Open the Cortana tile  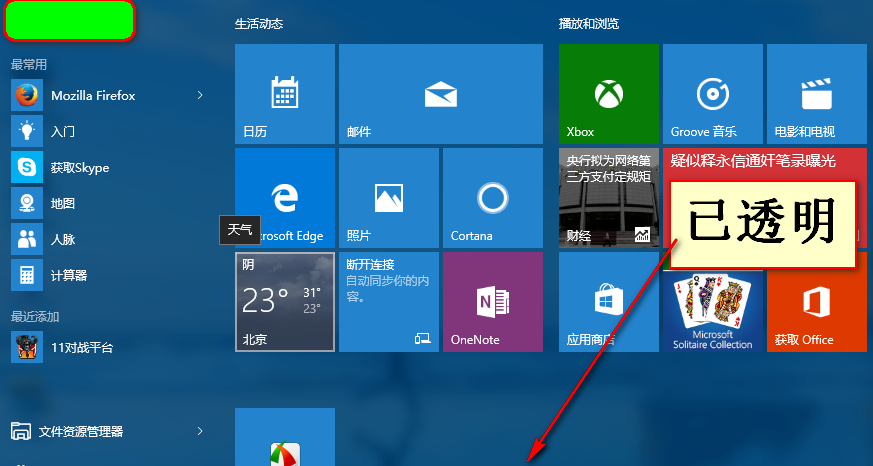pyautogui.click(x=492, y=198)
